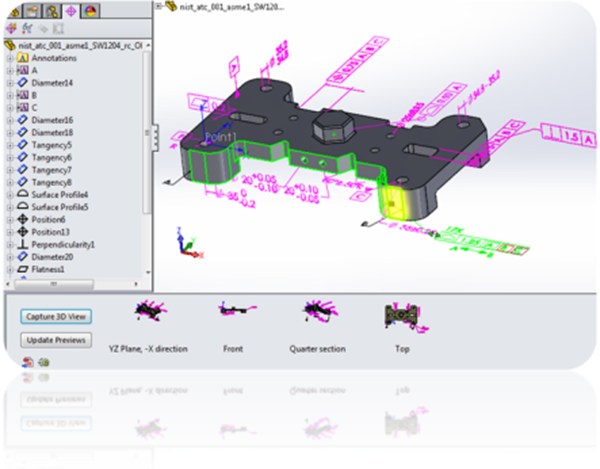Expand the Tangency6 node
Viewport: 600px width, 469px height.
(10, 158)
